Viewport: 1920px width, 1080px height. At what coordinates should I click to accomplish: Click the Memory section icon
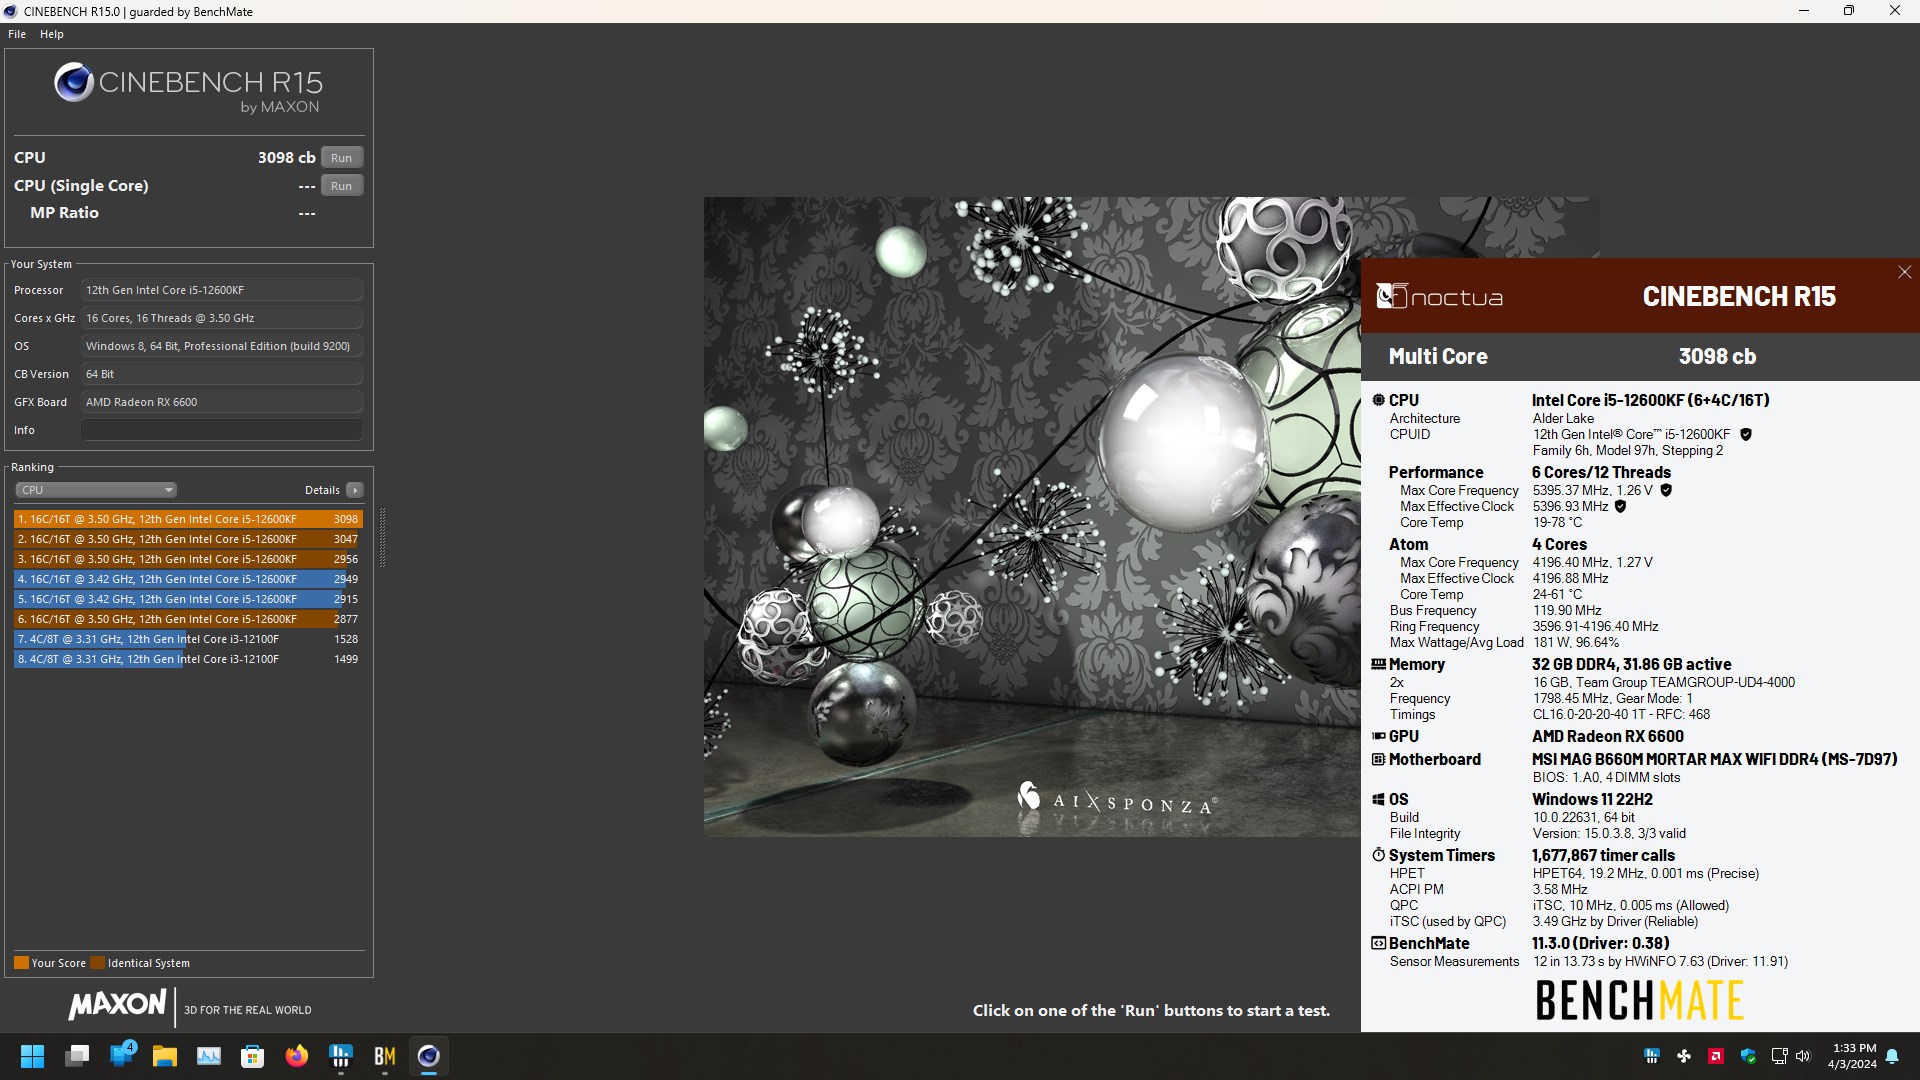(1378, 664)
